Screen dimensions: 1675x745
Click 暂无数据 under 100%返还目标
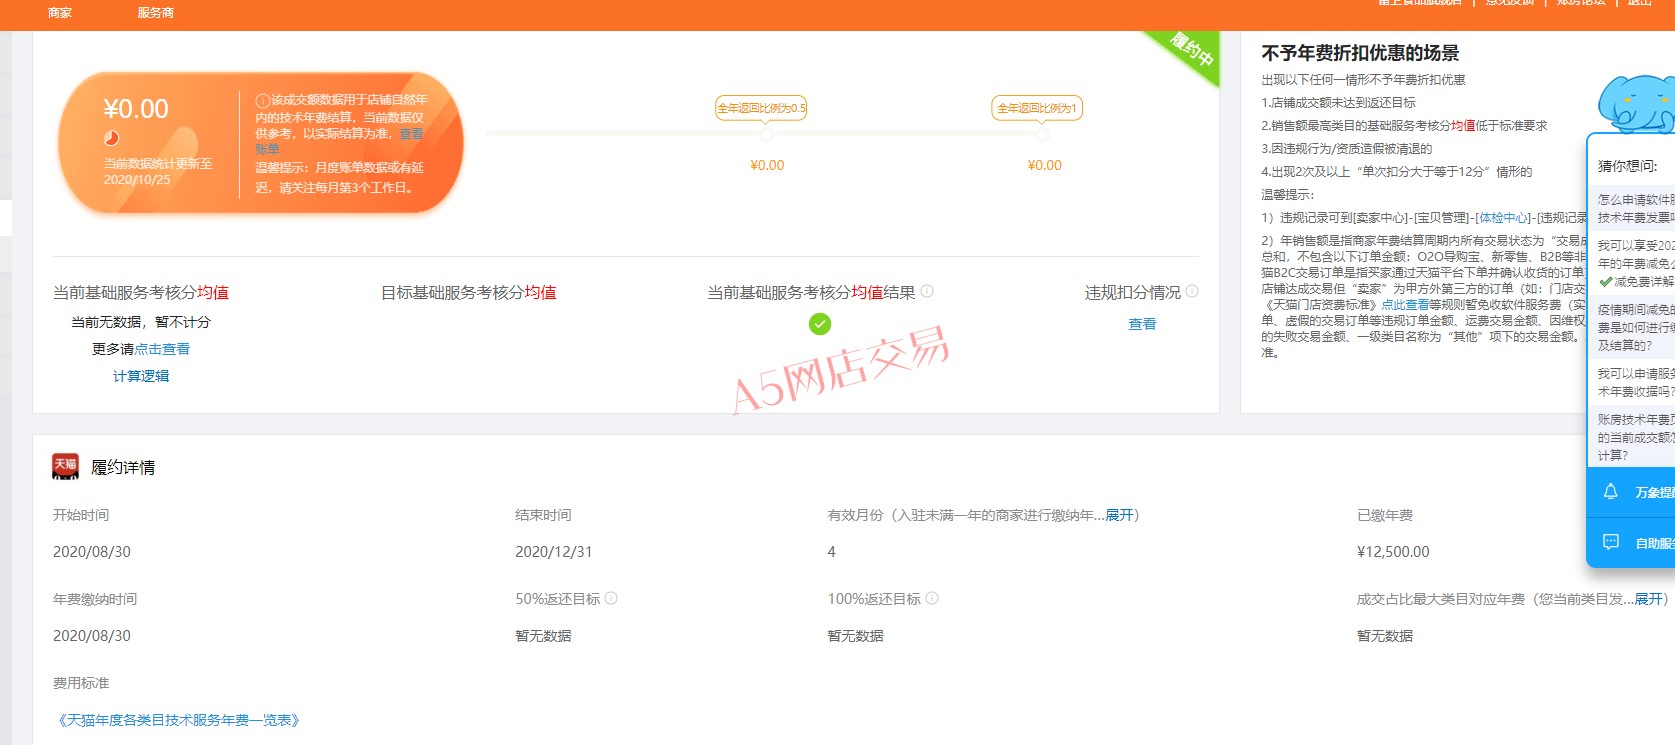tap(855, 636)
